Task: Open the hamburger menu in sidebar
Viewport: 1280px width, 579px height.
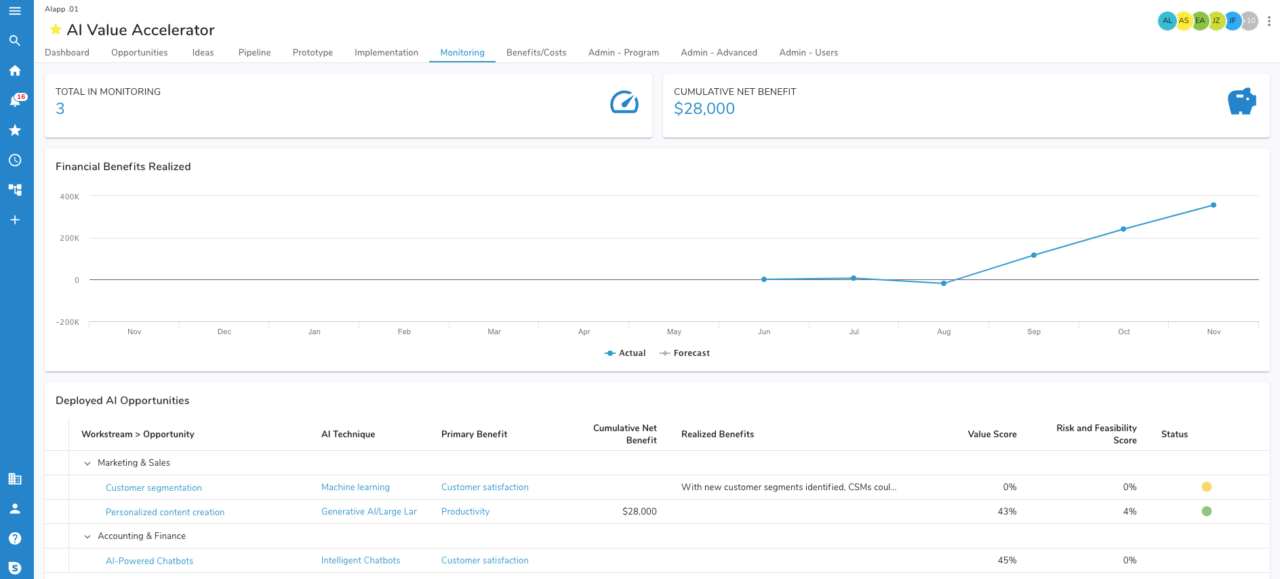Action: pyautogui.click(x=15, y=11)
